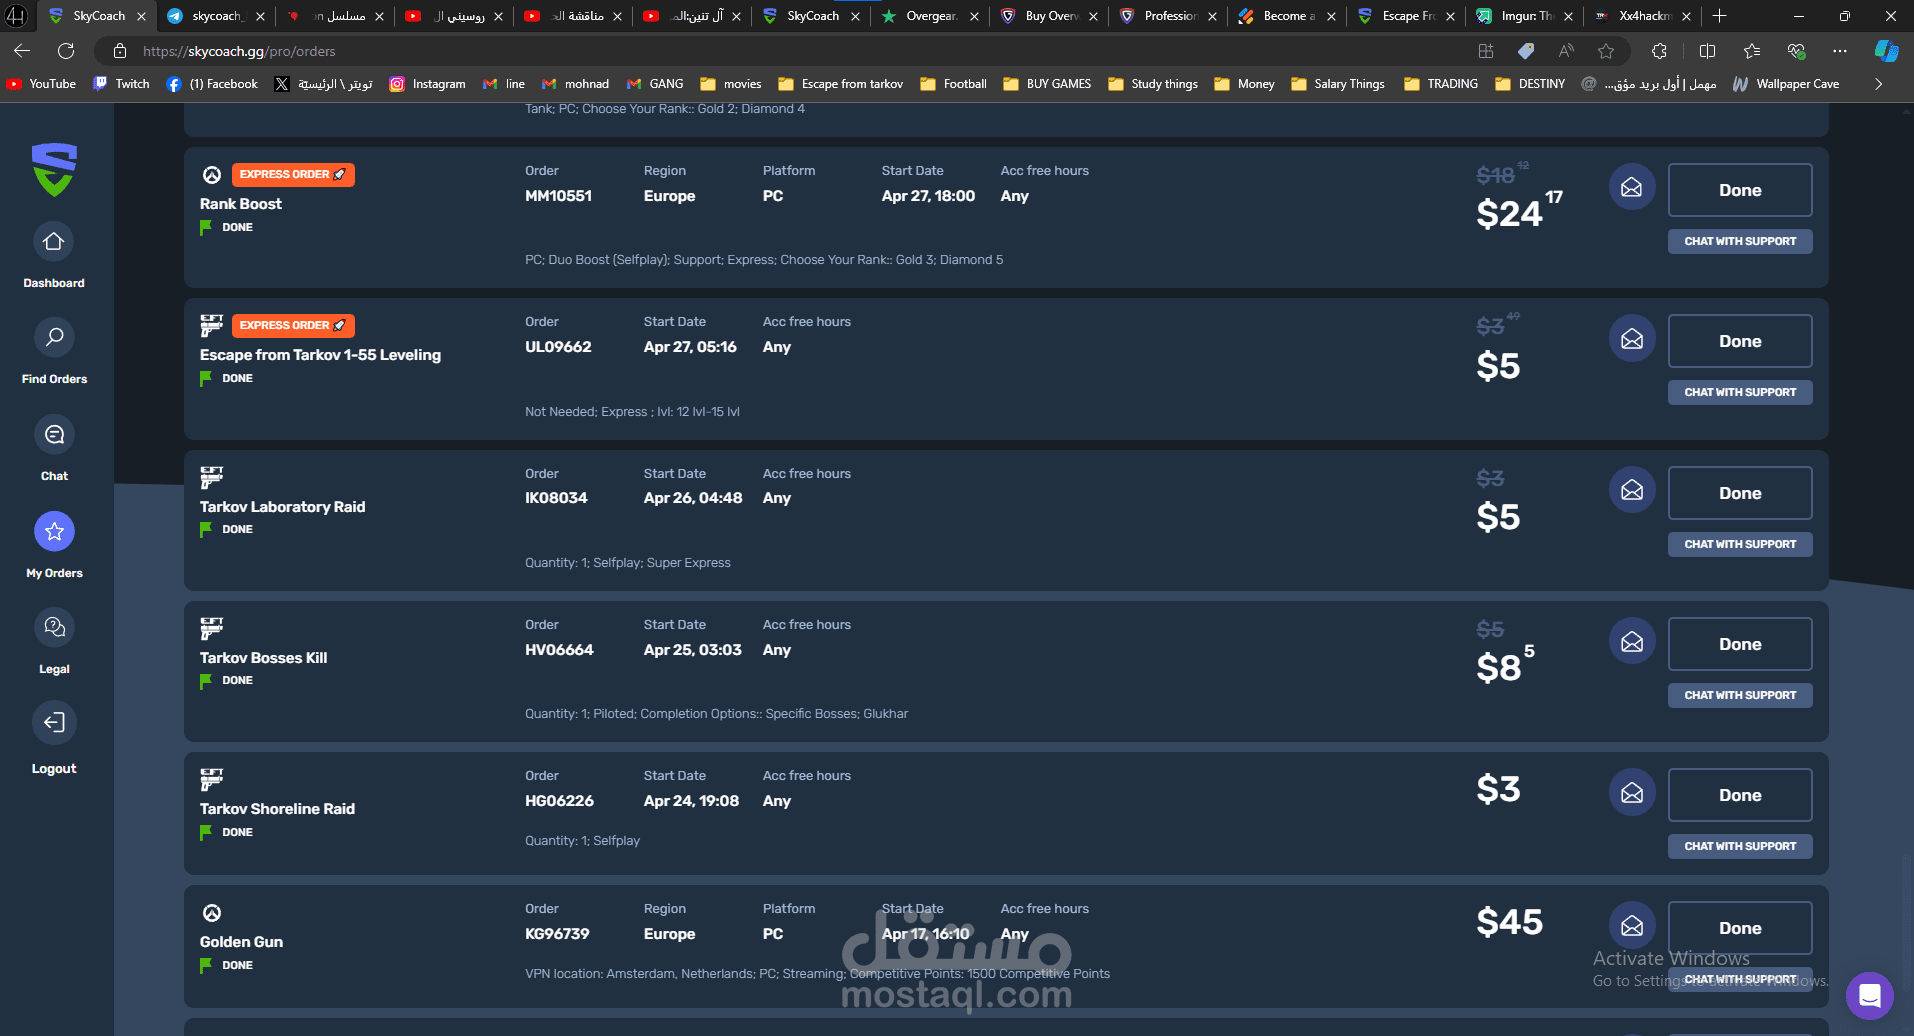Open the TRADING bookmark folder
The width and height of the screenshot is (1914, 1036).
[x=1441, y=84]
